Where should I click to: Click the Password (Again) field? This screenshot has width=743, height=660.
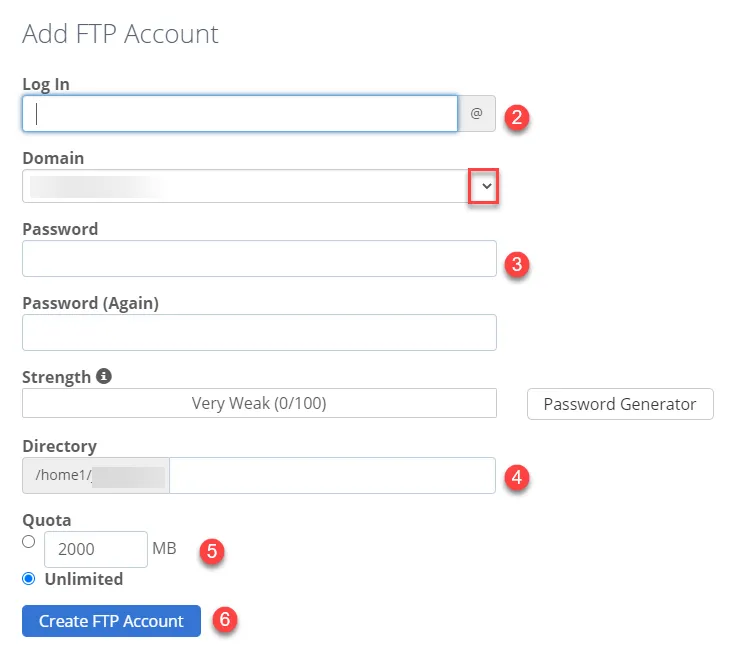(x=259, y=333)
